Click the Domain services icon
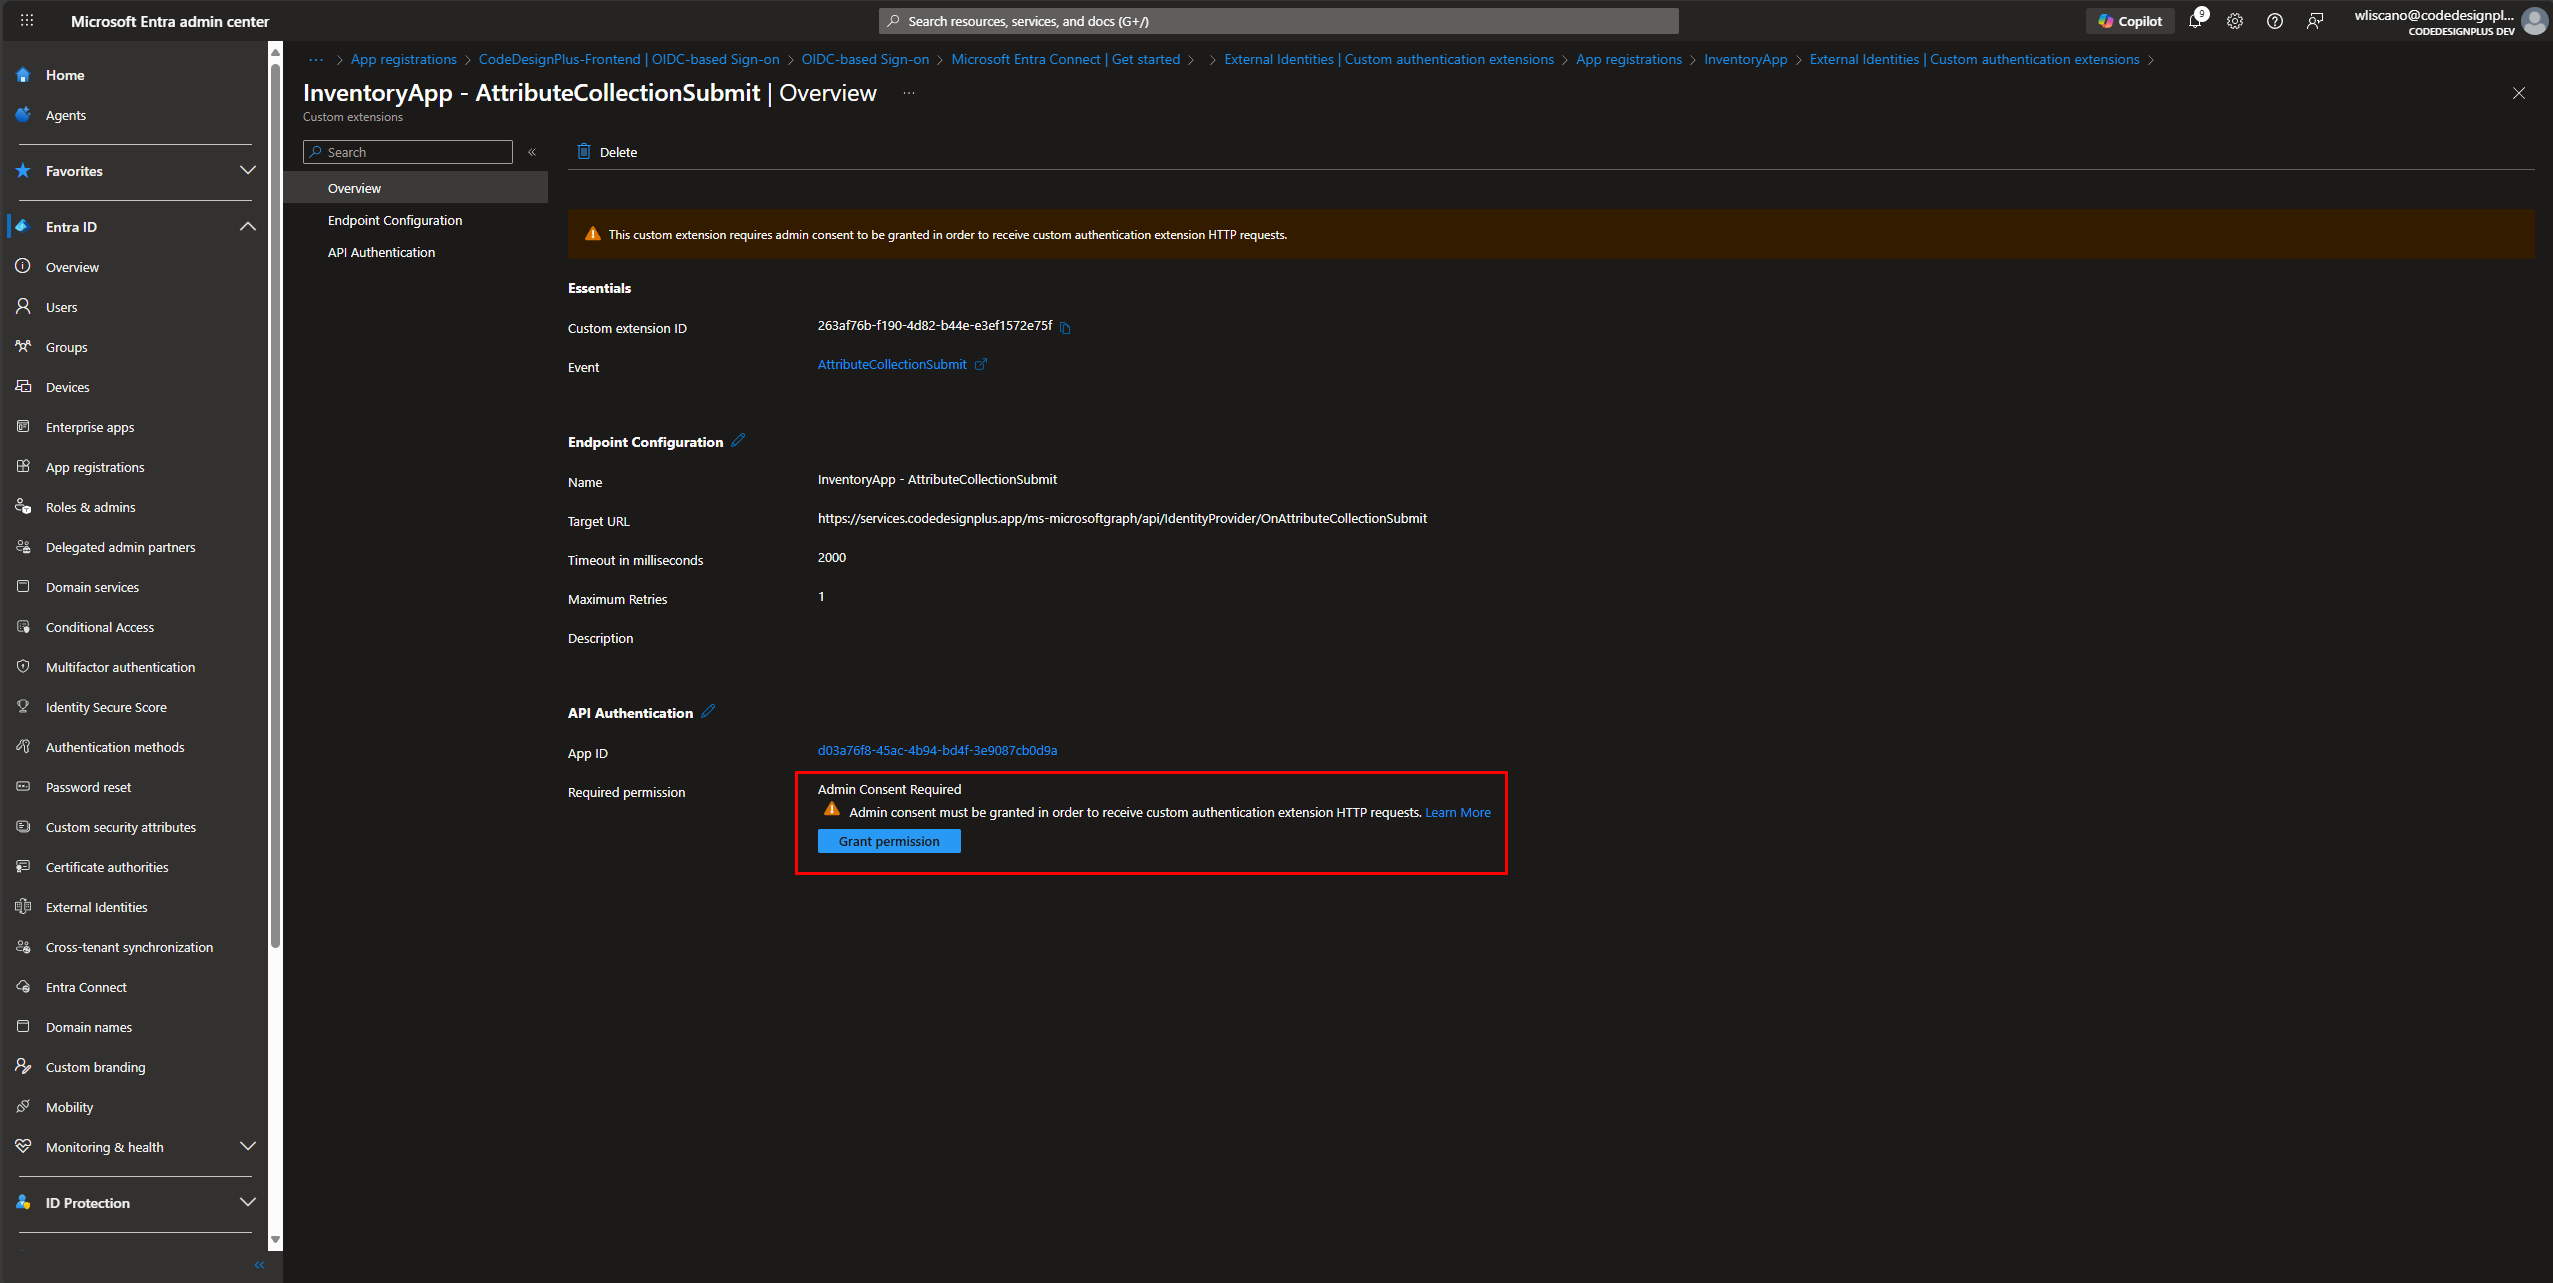The height and width of the screenshot is (1283, 2553). click(23, 586)
